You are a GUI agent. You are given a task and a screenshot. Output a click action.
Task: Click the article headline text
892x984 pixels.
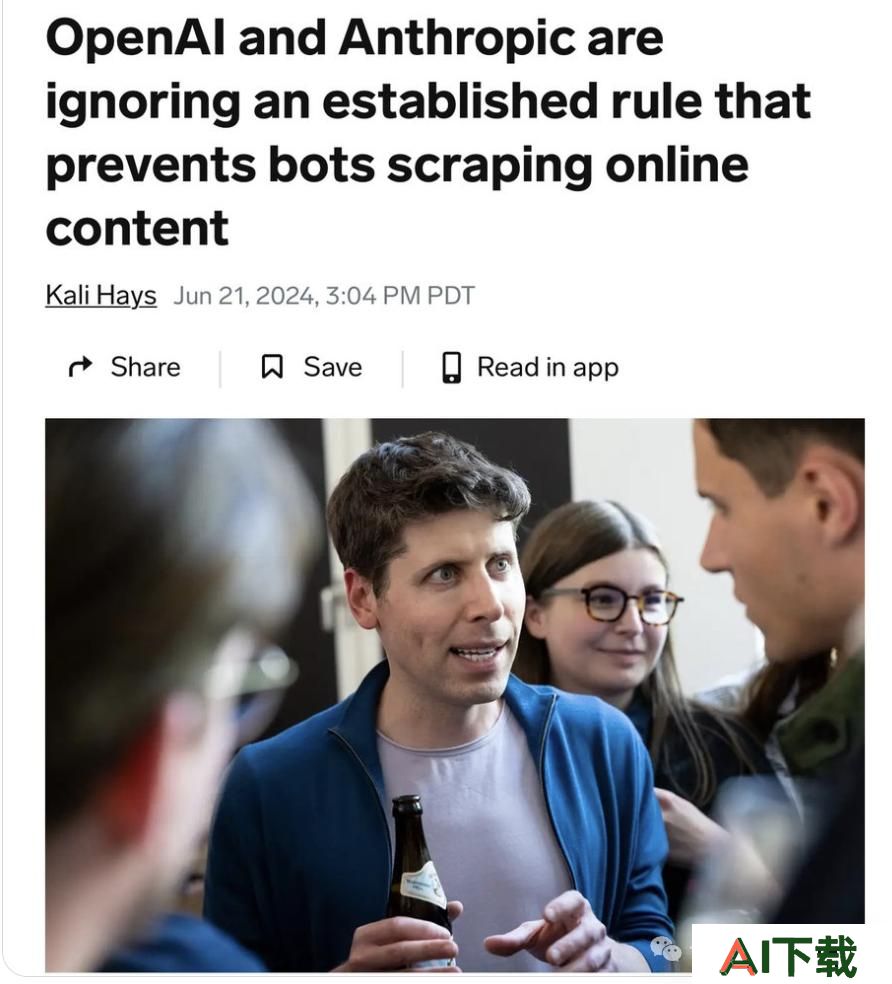(429, 132)
